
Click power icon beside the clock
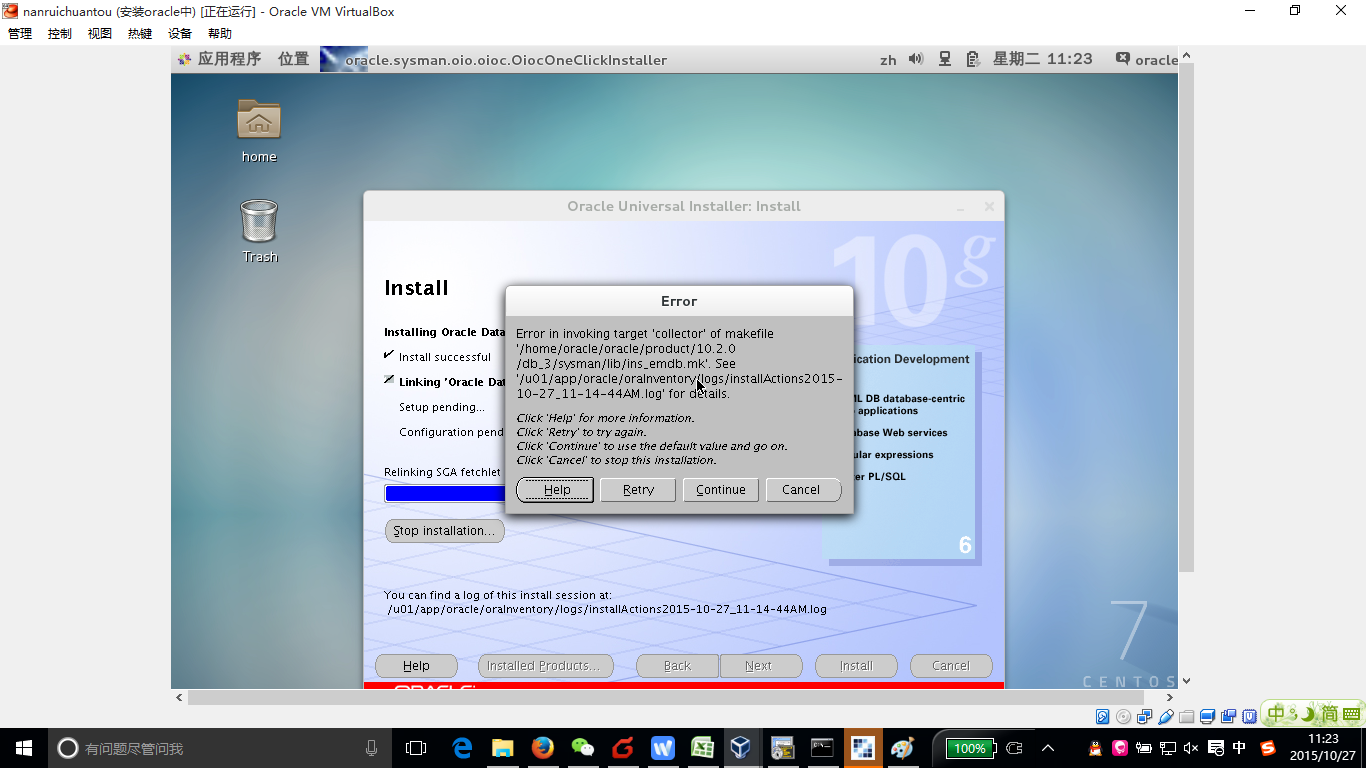(973, 59)
